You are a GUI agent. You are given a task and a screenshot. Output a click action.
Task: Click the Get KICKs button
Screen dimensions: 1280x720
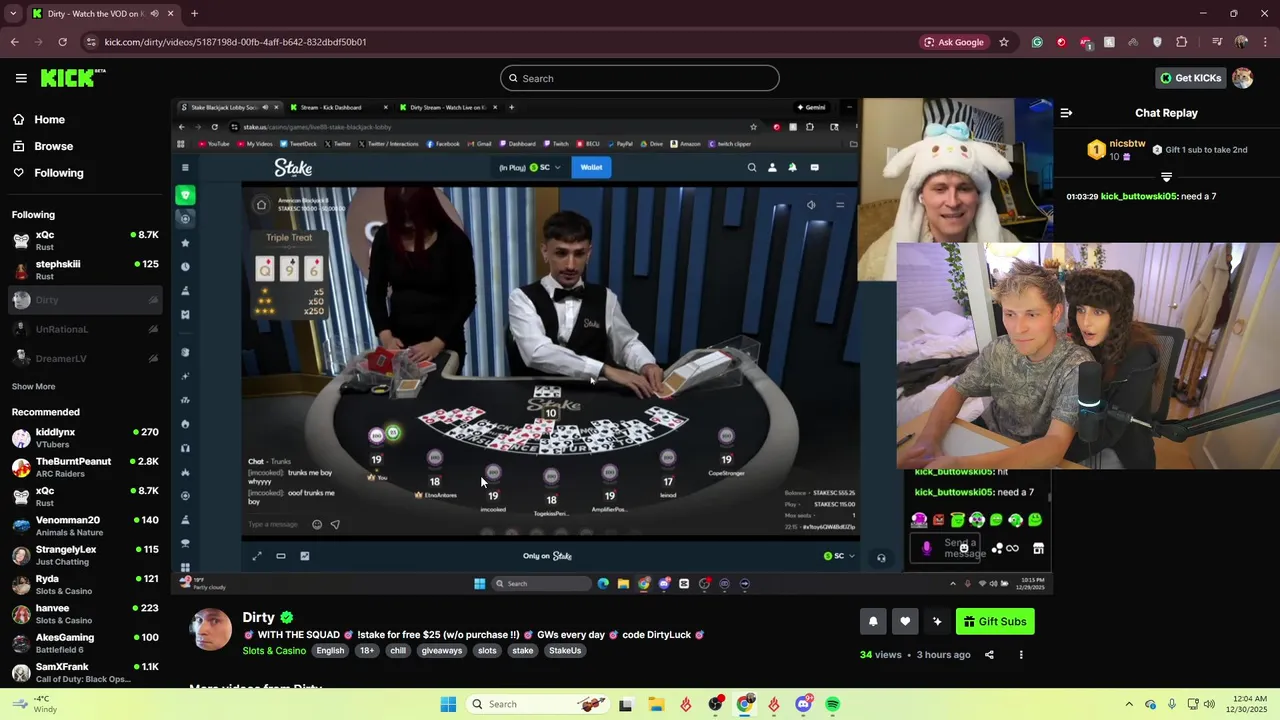click(1190, 78)
